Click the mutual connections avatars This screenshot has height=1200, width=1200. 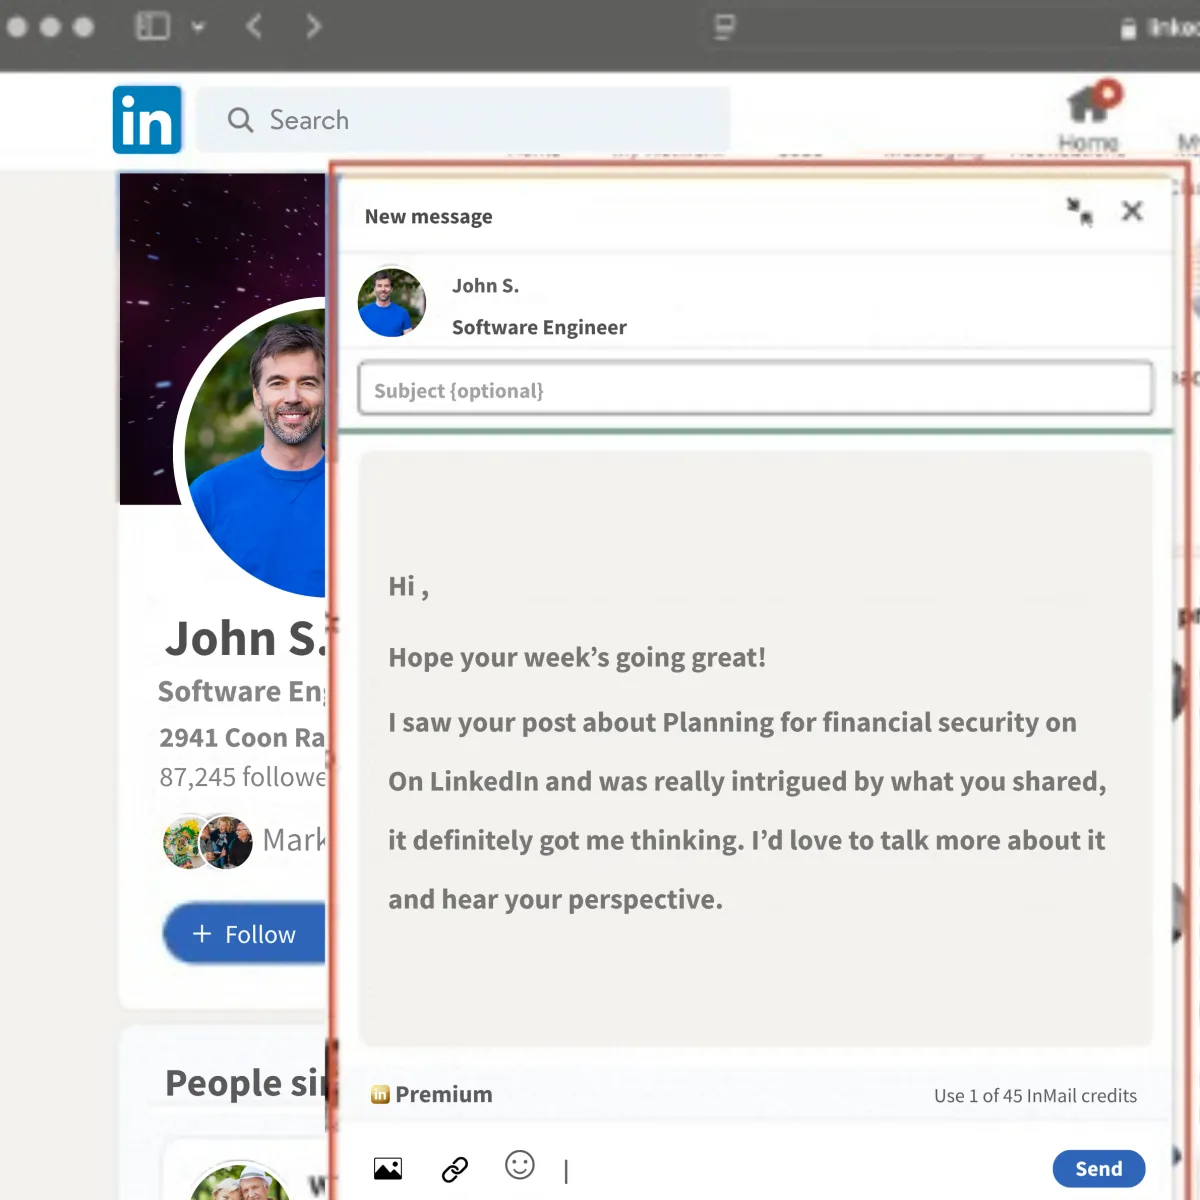pos(208,842)
